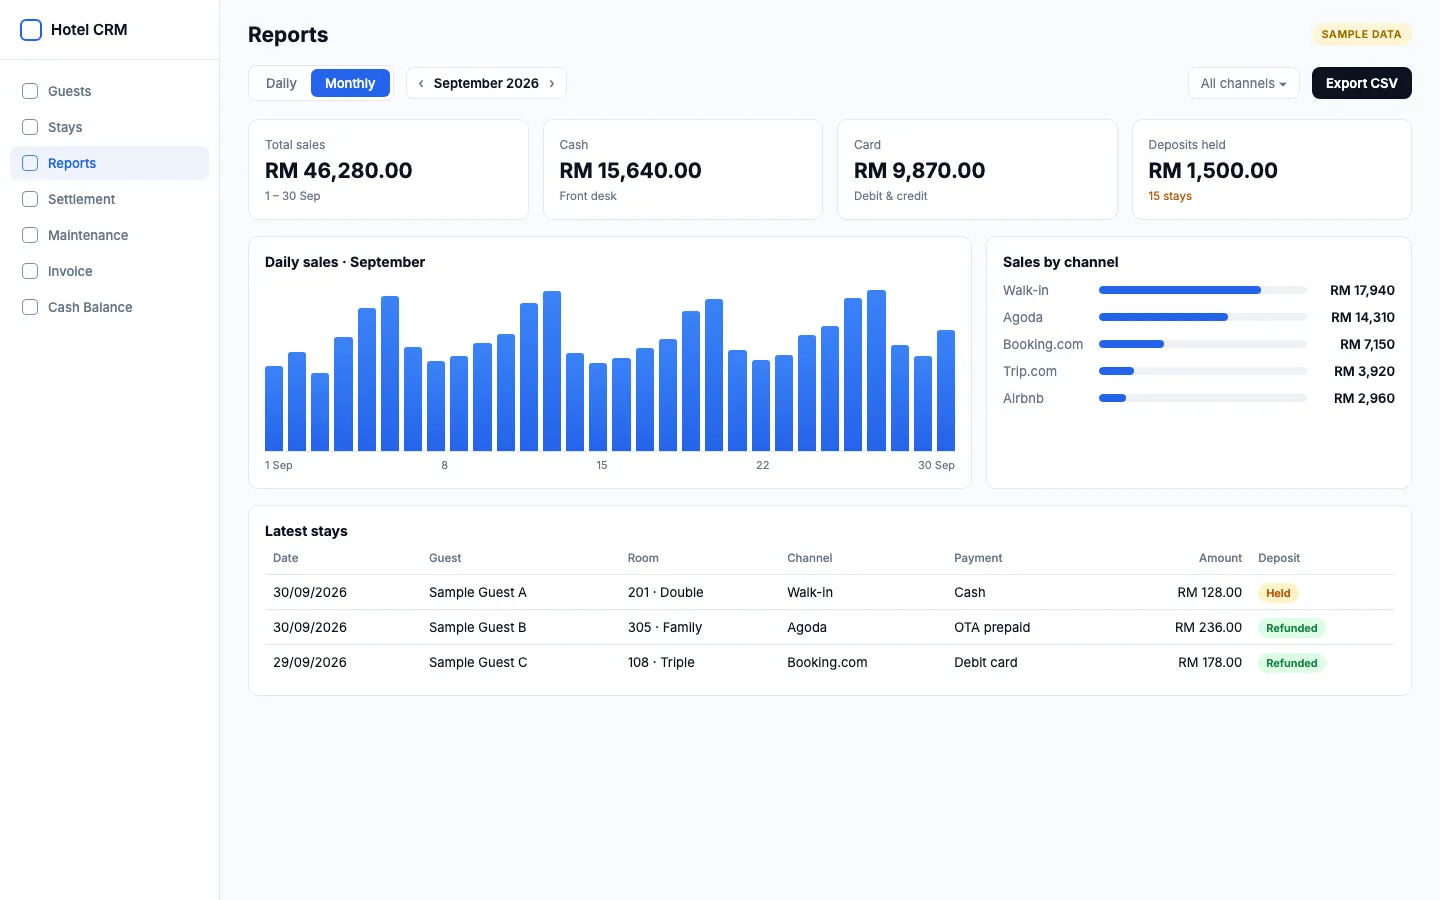Click the Card payments summary card
The image size is (1440, 900).
pyautogui.click(x=977, y=170)
